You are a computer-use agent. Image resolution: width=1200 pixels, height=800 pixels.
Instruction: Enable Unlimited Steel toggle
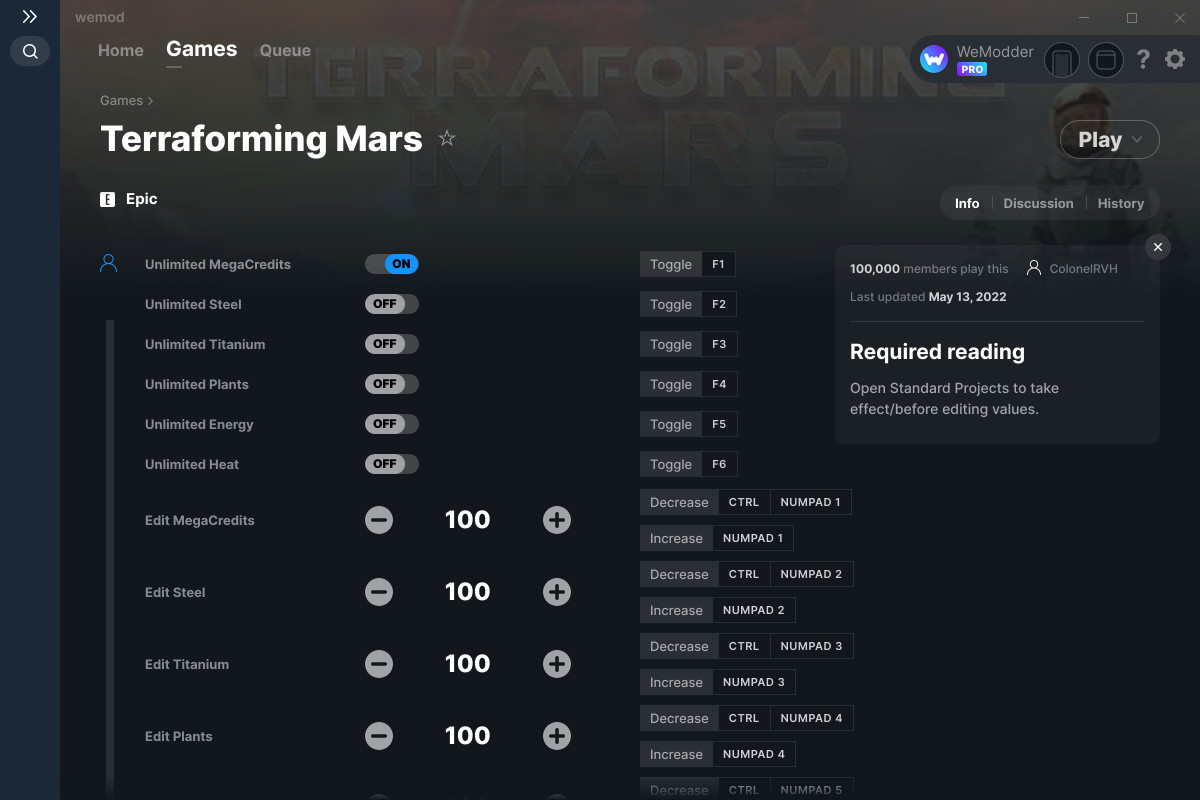point(392,304)
